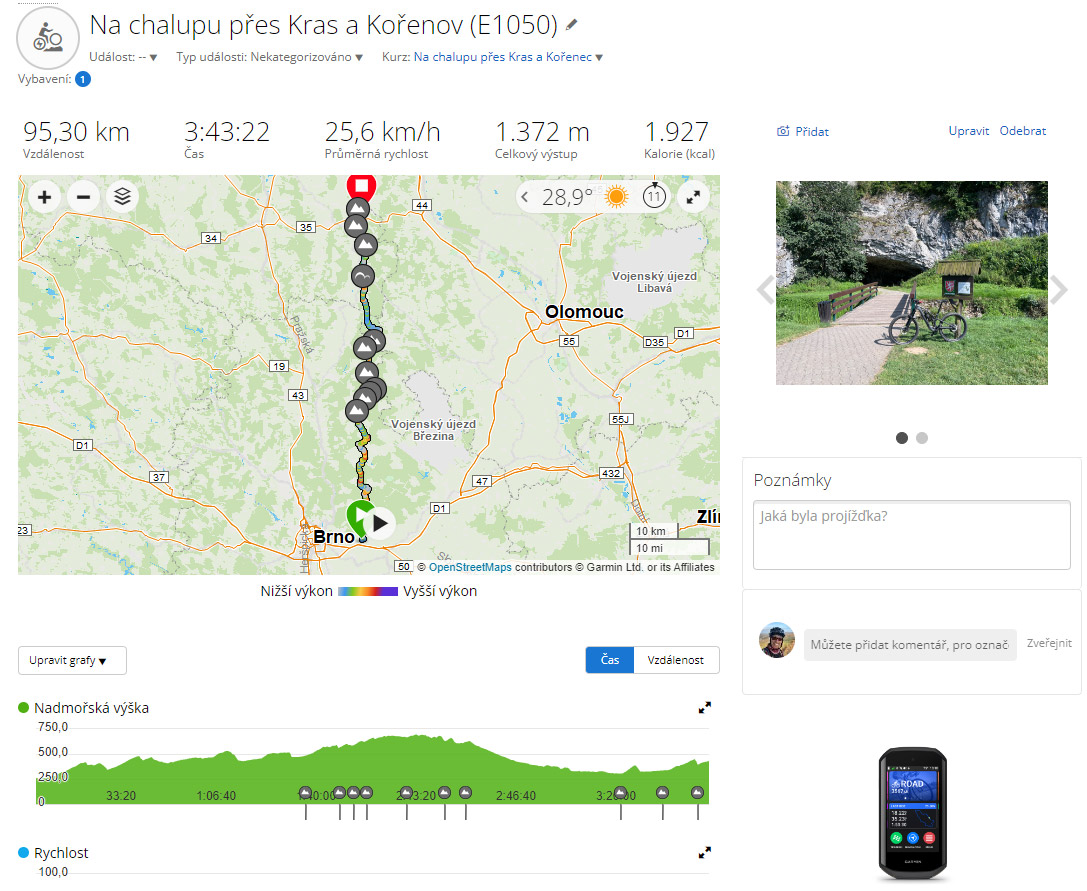Viewport: 1087px width, 891px height.
Task: Click the lap timer icon showing 11
Action: tap(654, 197)
